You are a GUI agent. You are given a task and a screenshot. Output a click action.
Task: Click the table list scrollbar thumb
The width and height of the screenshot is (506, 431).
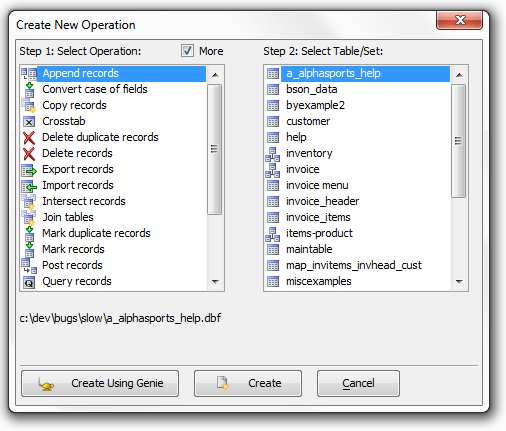click(458, 141)
